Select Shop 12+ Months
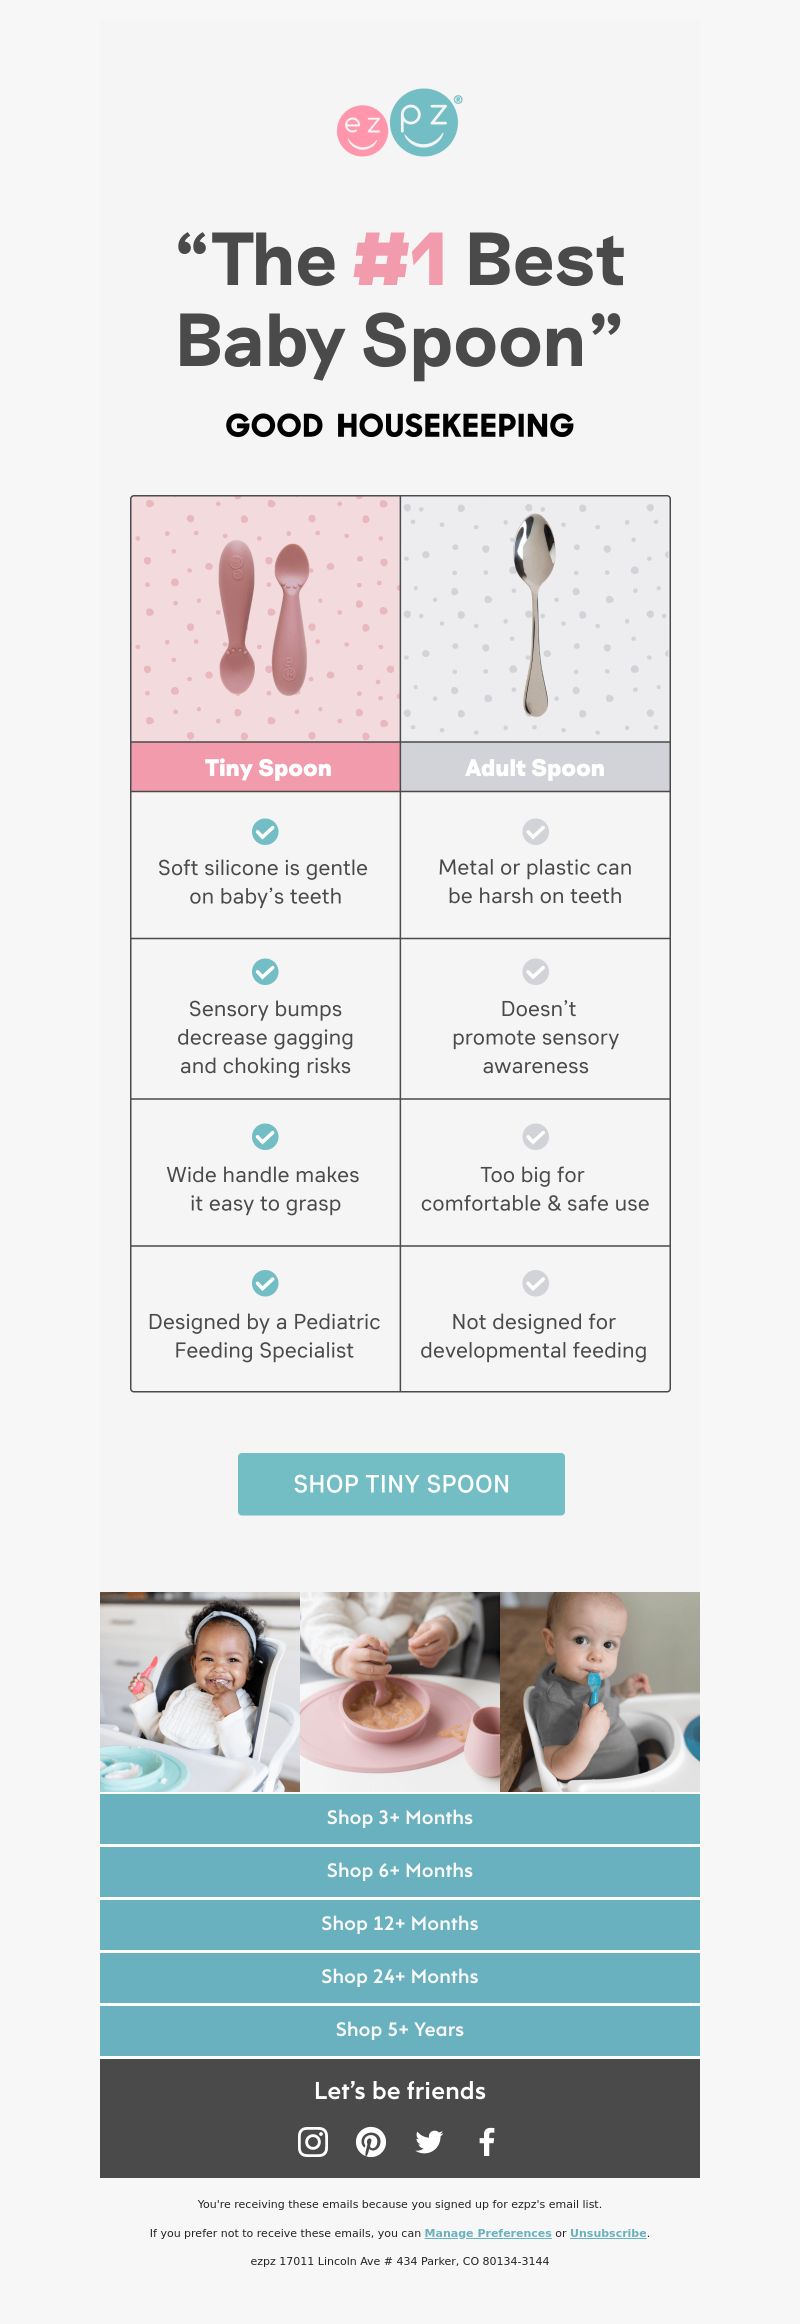This screenshot has width=800, height=2324. [400, 1924]
